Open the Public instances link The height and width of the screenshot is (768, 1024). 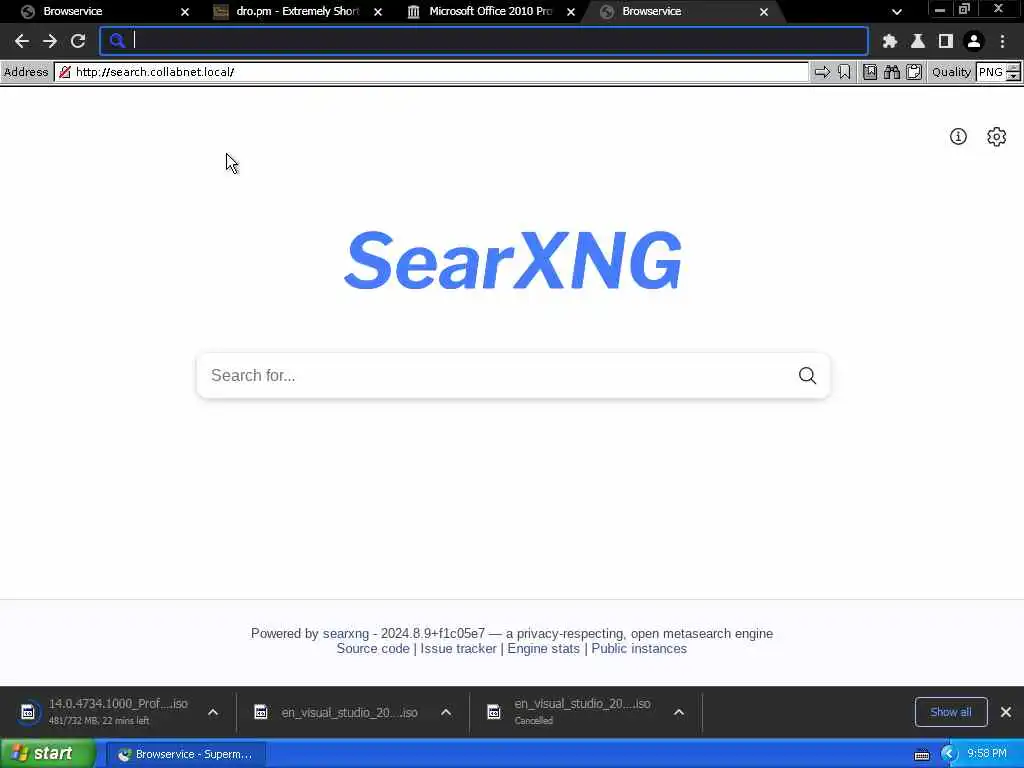(639, 648)
